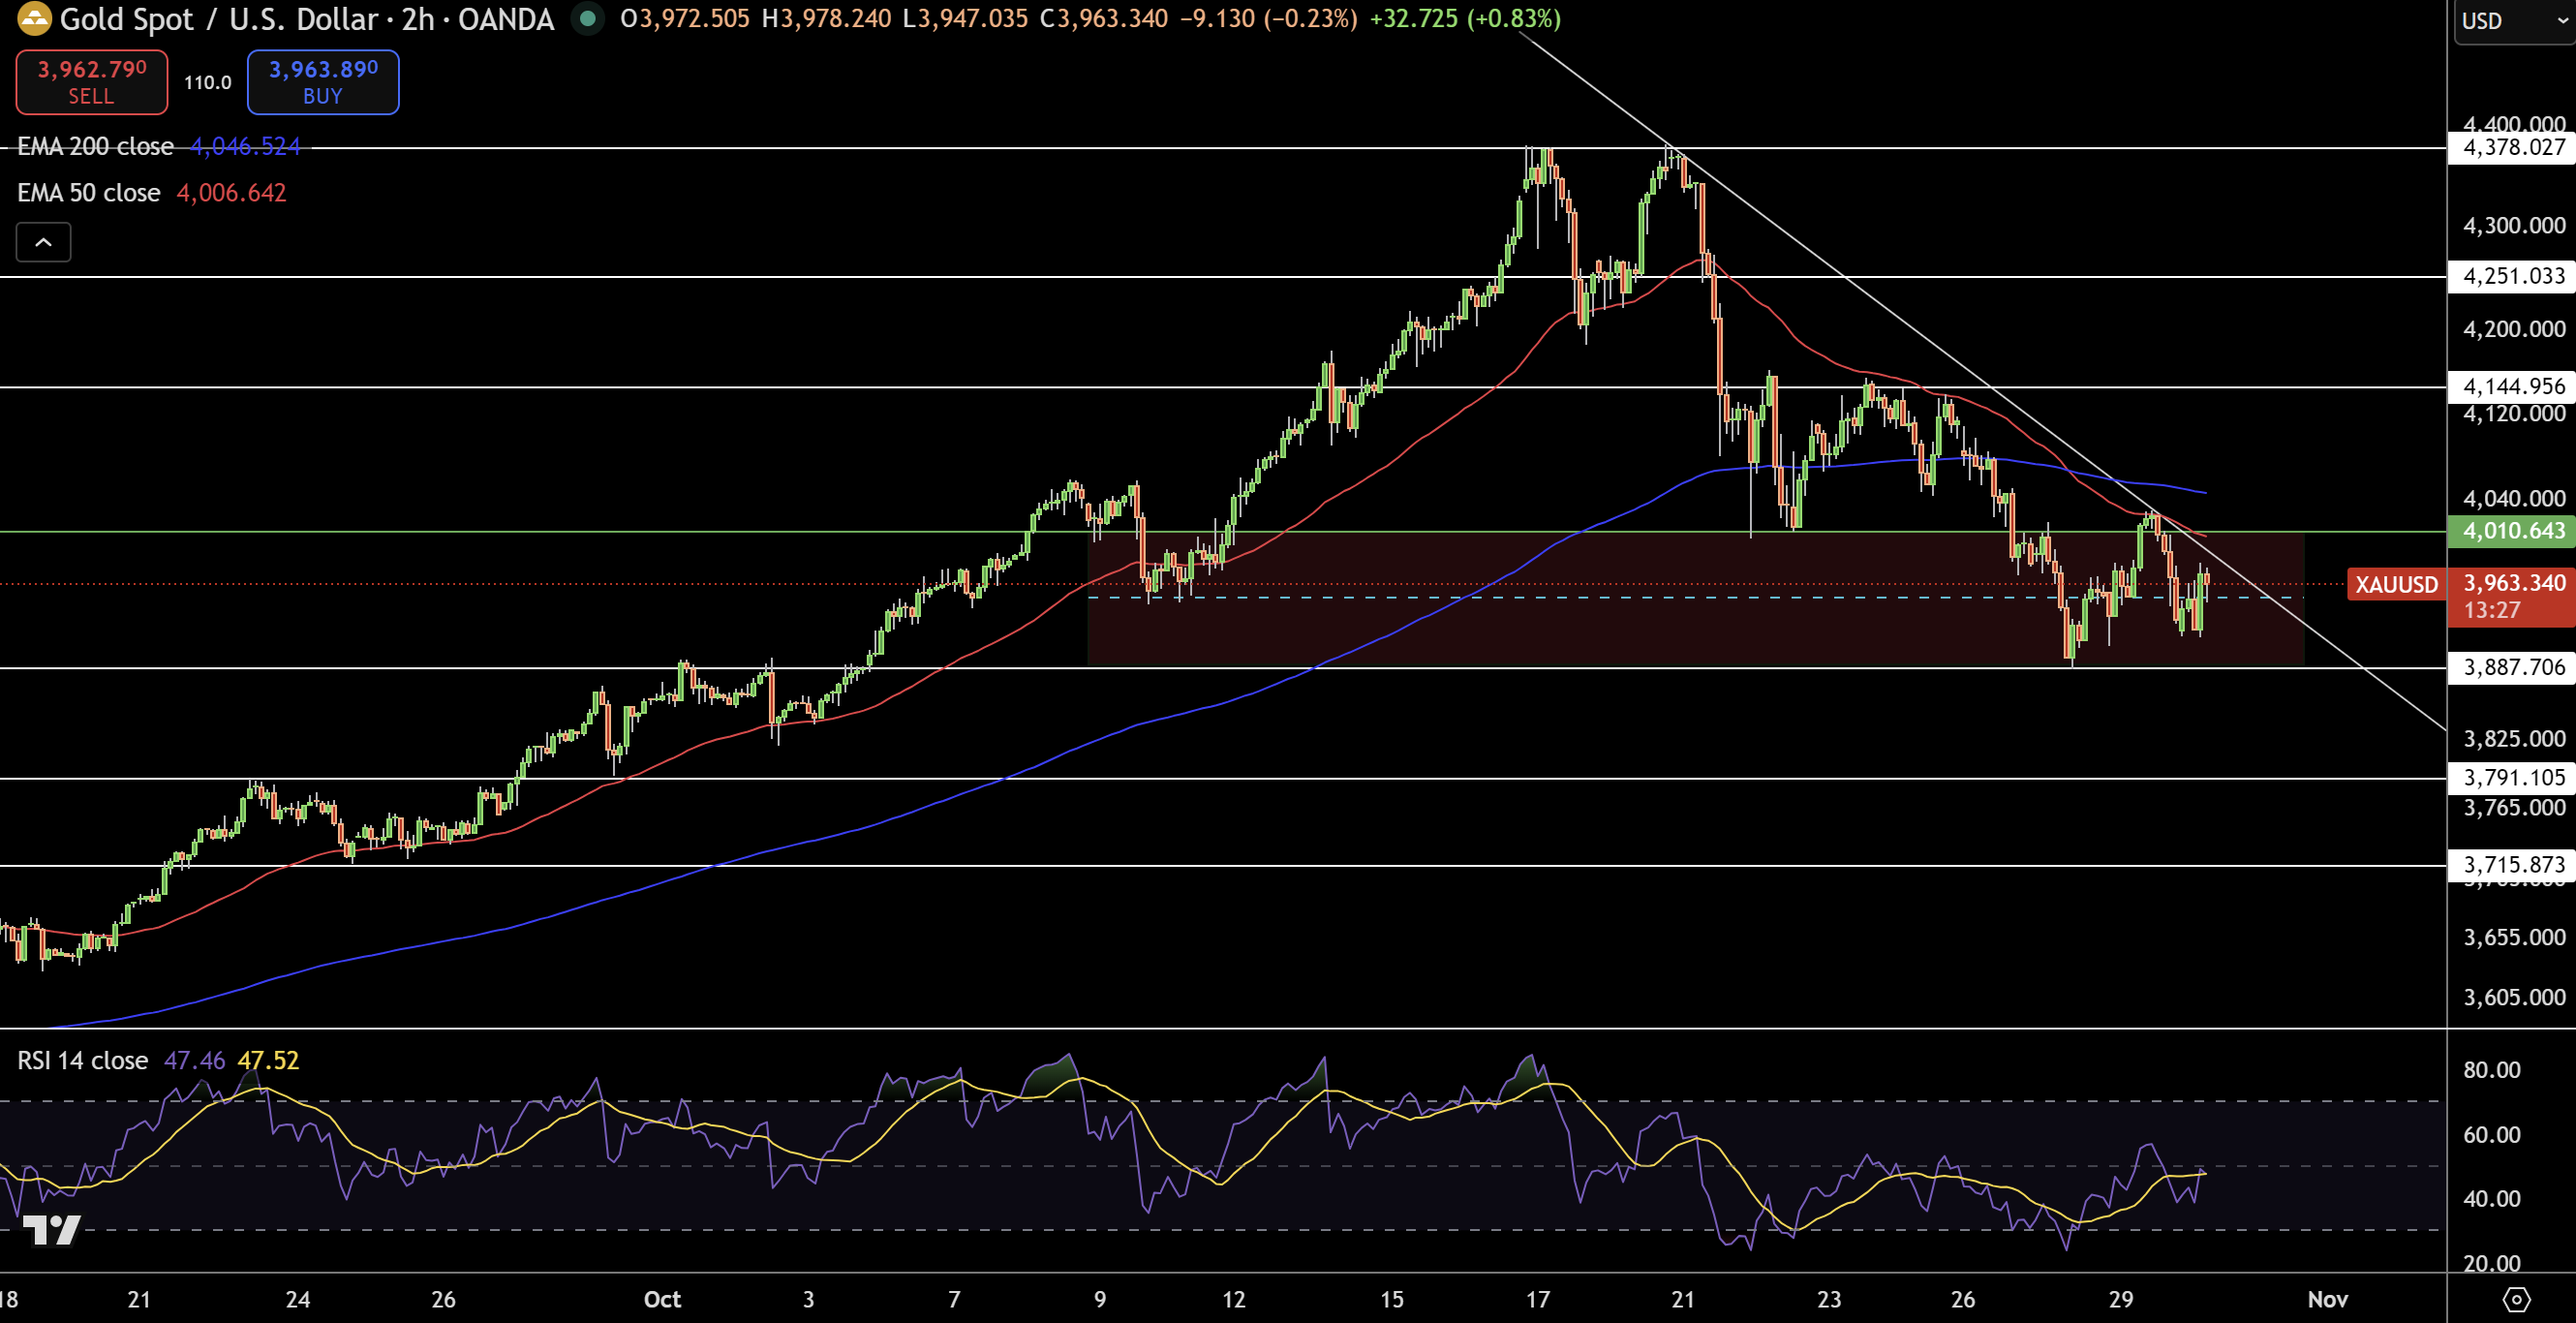Click the green 4,010.643 level label
Screen dimensions: 2576x1323
2511,531
